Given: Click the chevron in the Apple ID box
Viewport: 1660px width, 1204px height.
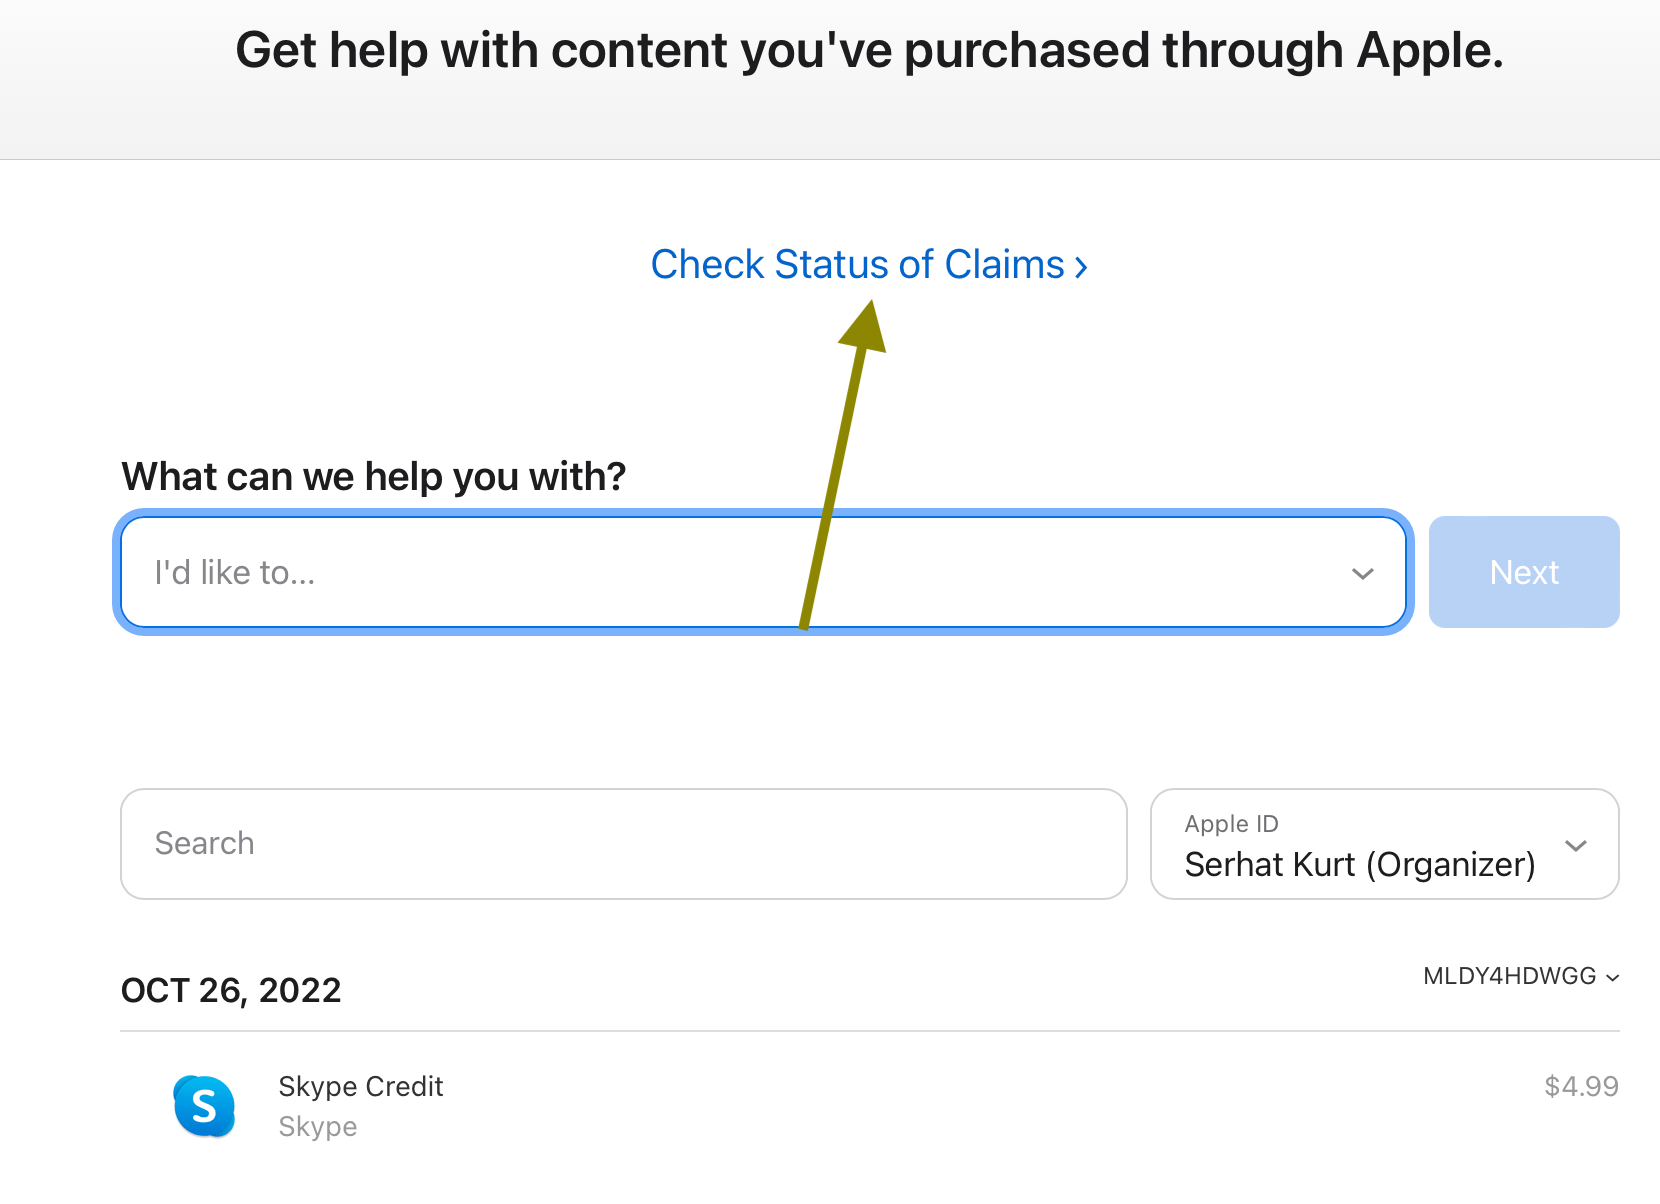Looking at the screenshot, I should click(1576, 846).
